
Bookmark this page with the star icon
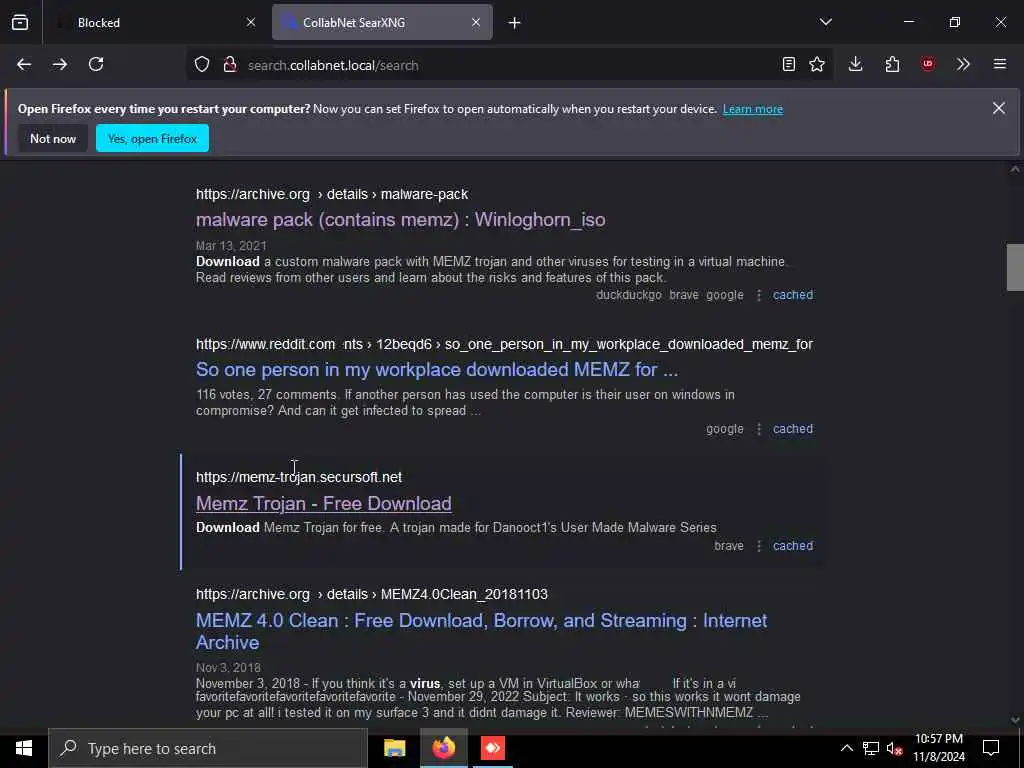pos(817,64)
